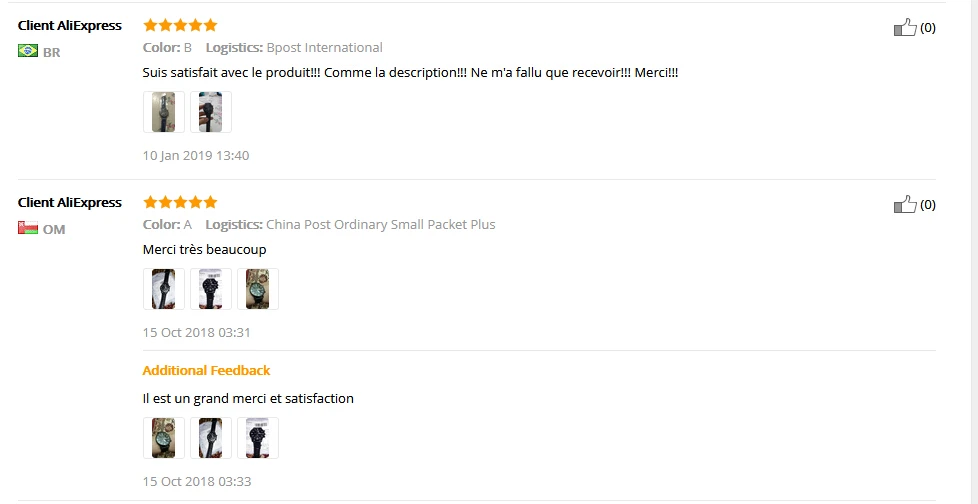978x504 pixels.
Task: Open first photo in the Brazil review
Action: [x=163, y=112]
